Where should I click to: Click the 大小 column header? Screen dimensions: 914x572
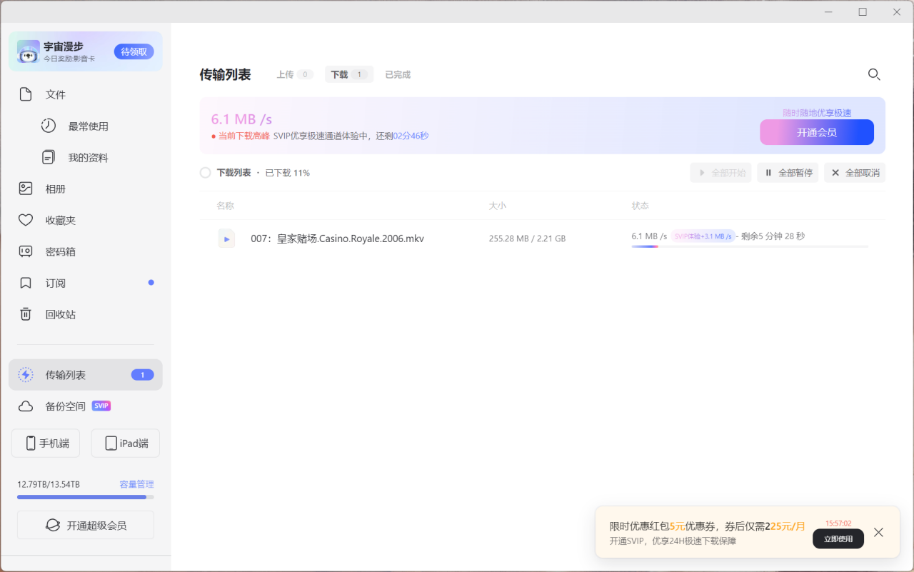[x=497, y=206]
